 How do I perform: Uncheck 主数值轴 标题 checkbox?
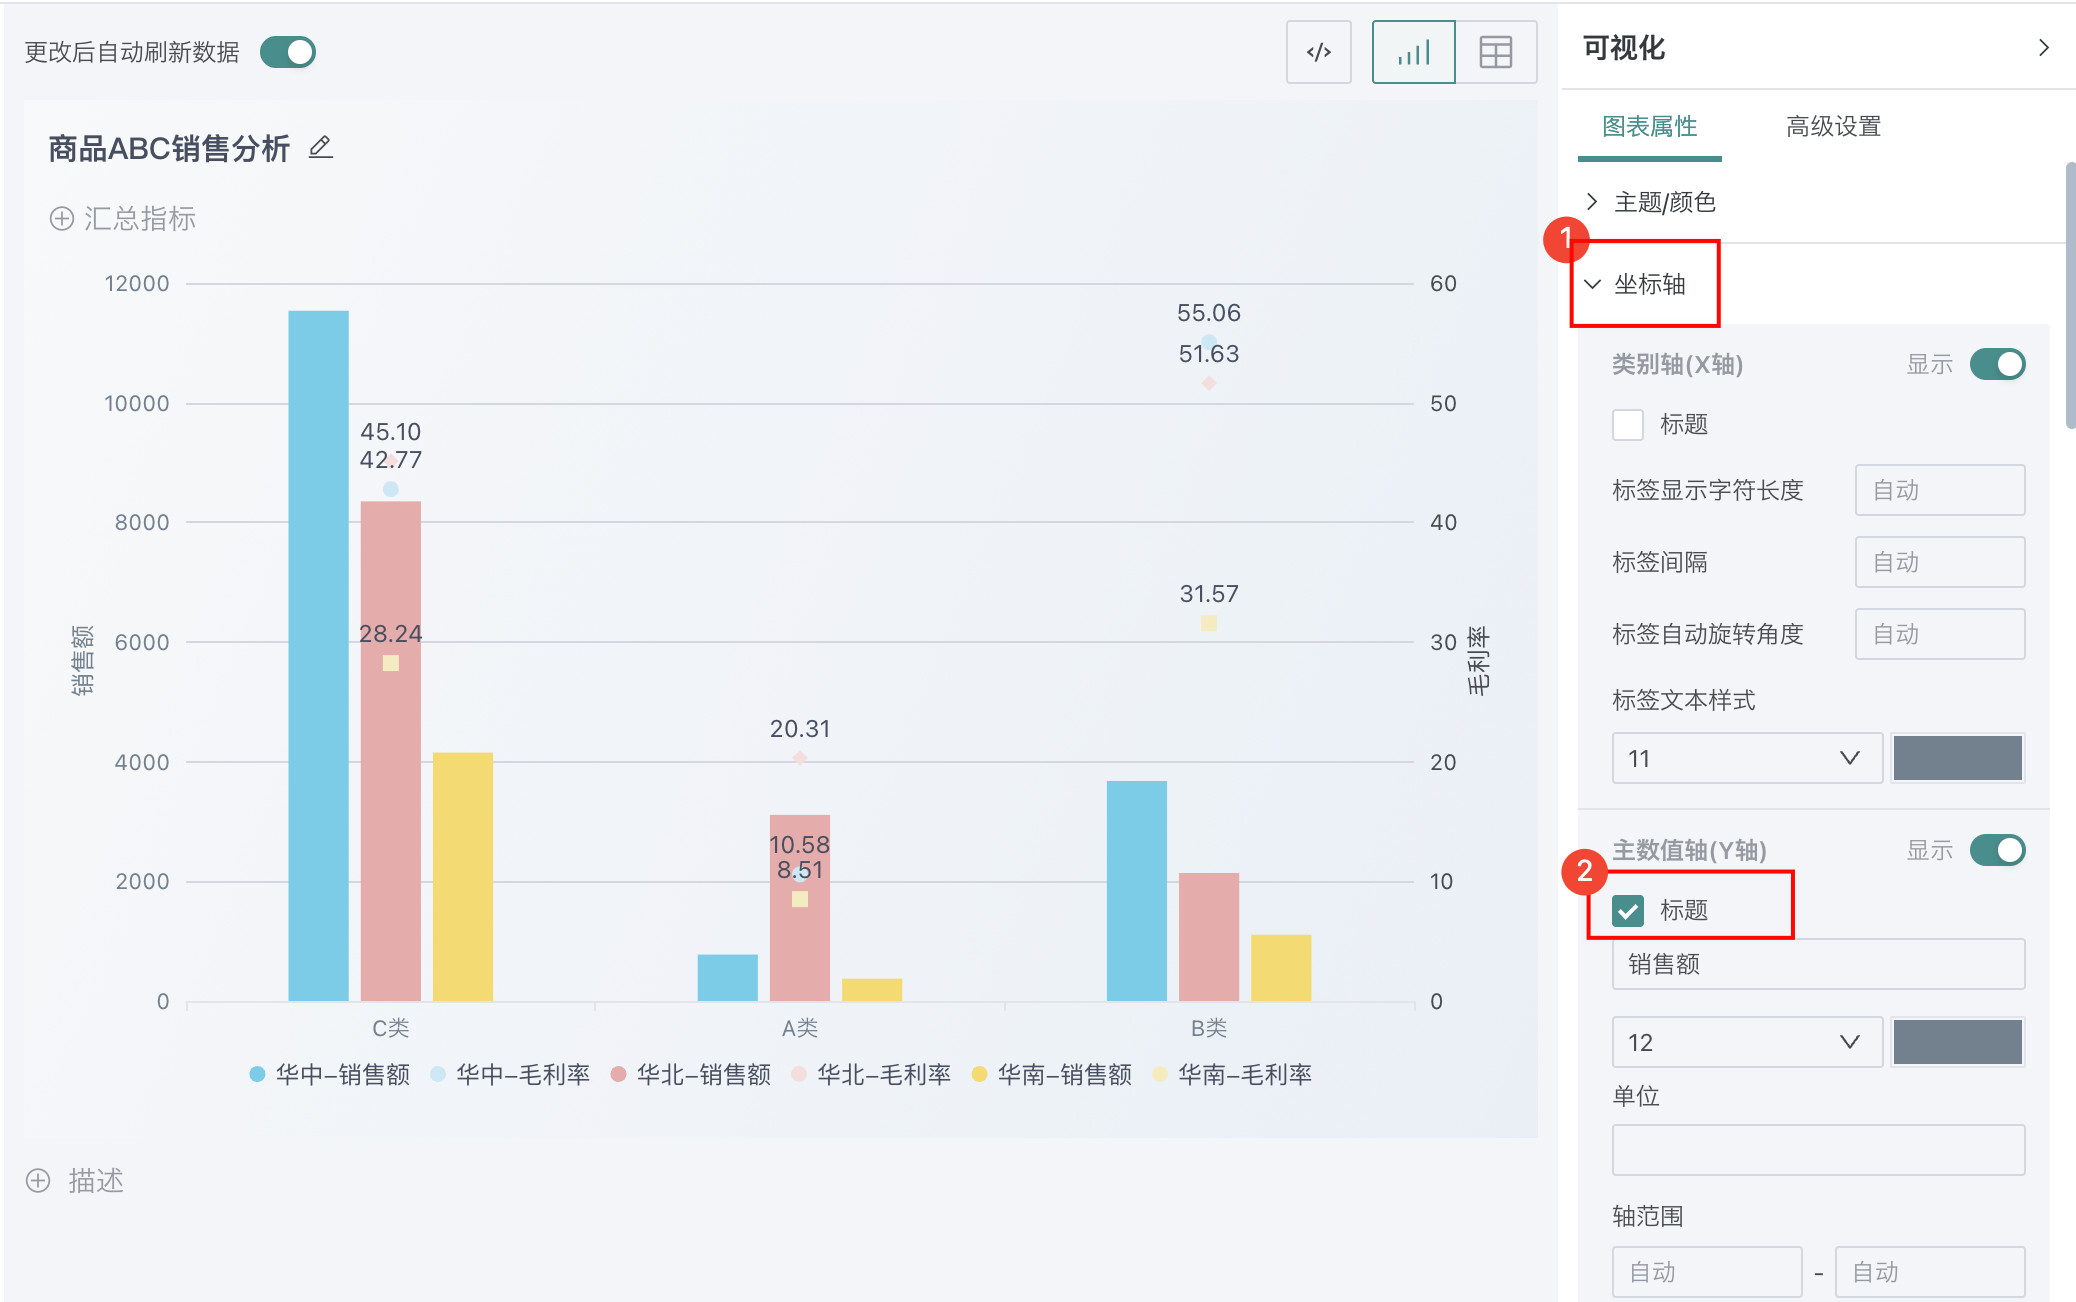[1628, 910]
